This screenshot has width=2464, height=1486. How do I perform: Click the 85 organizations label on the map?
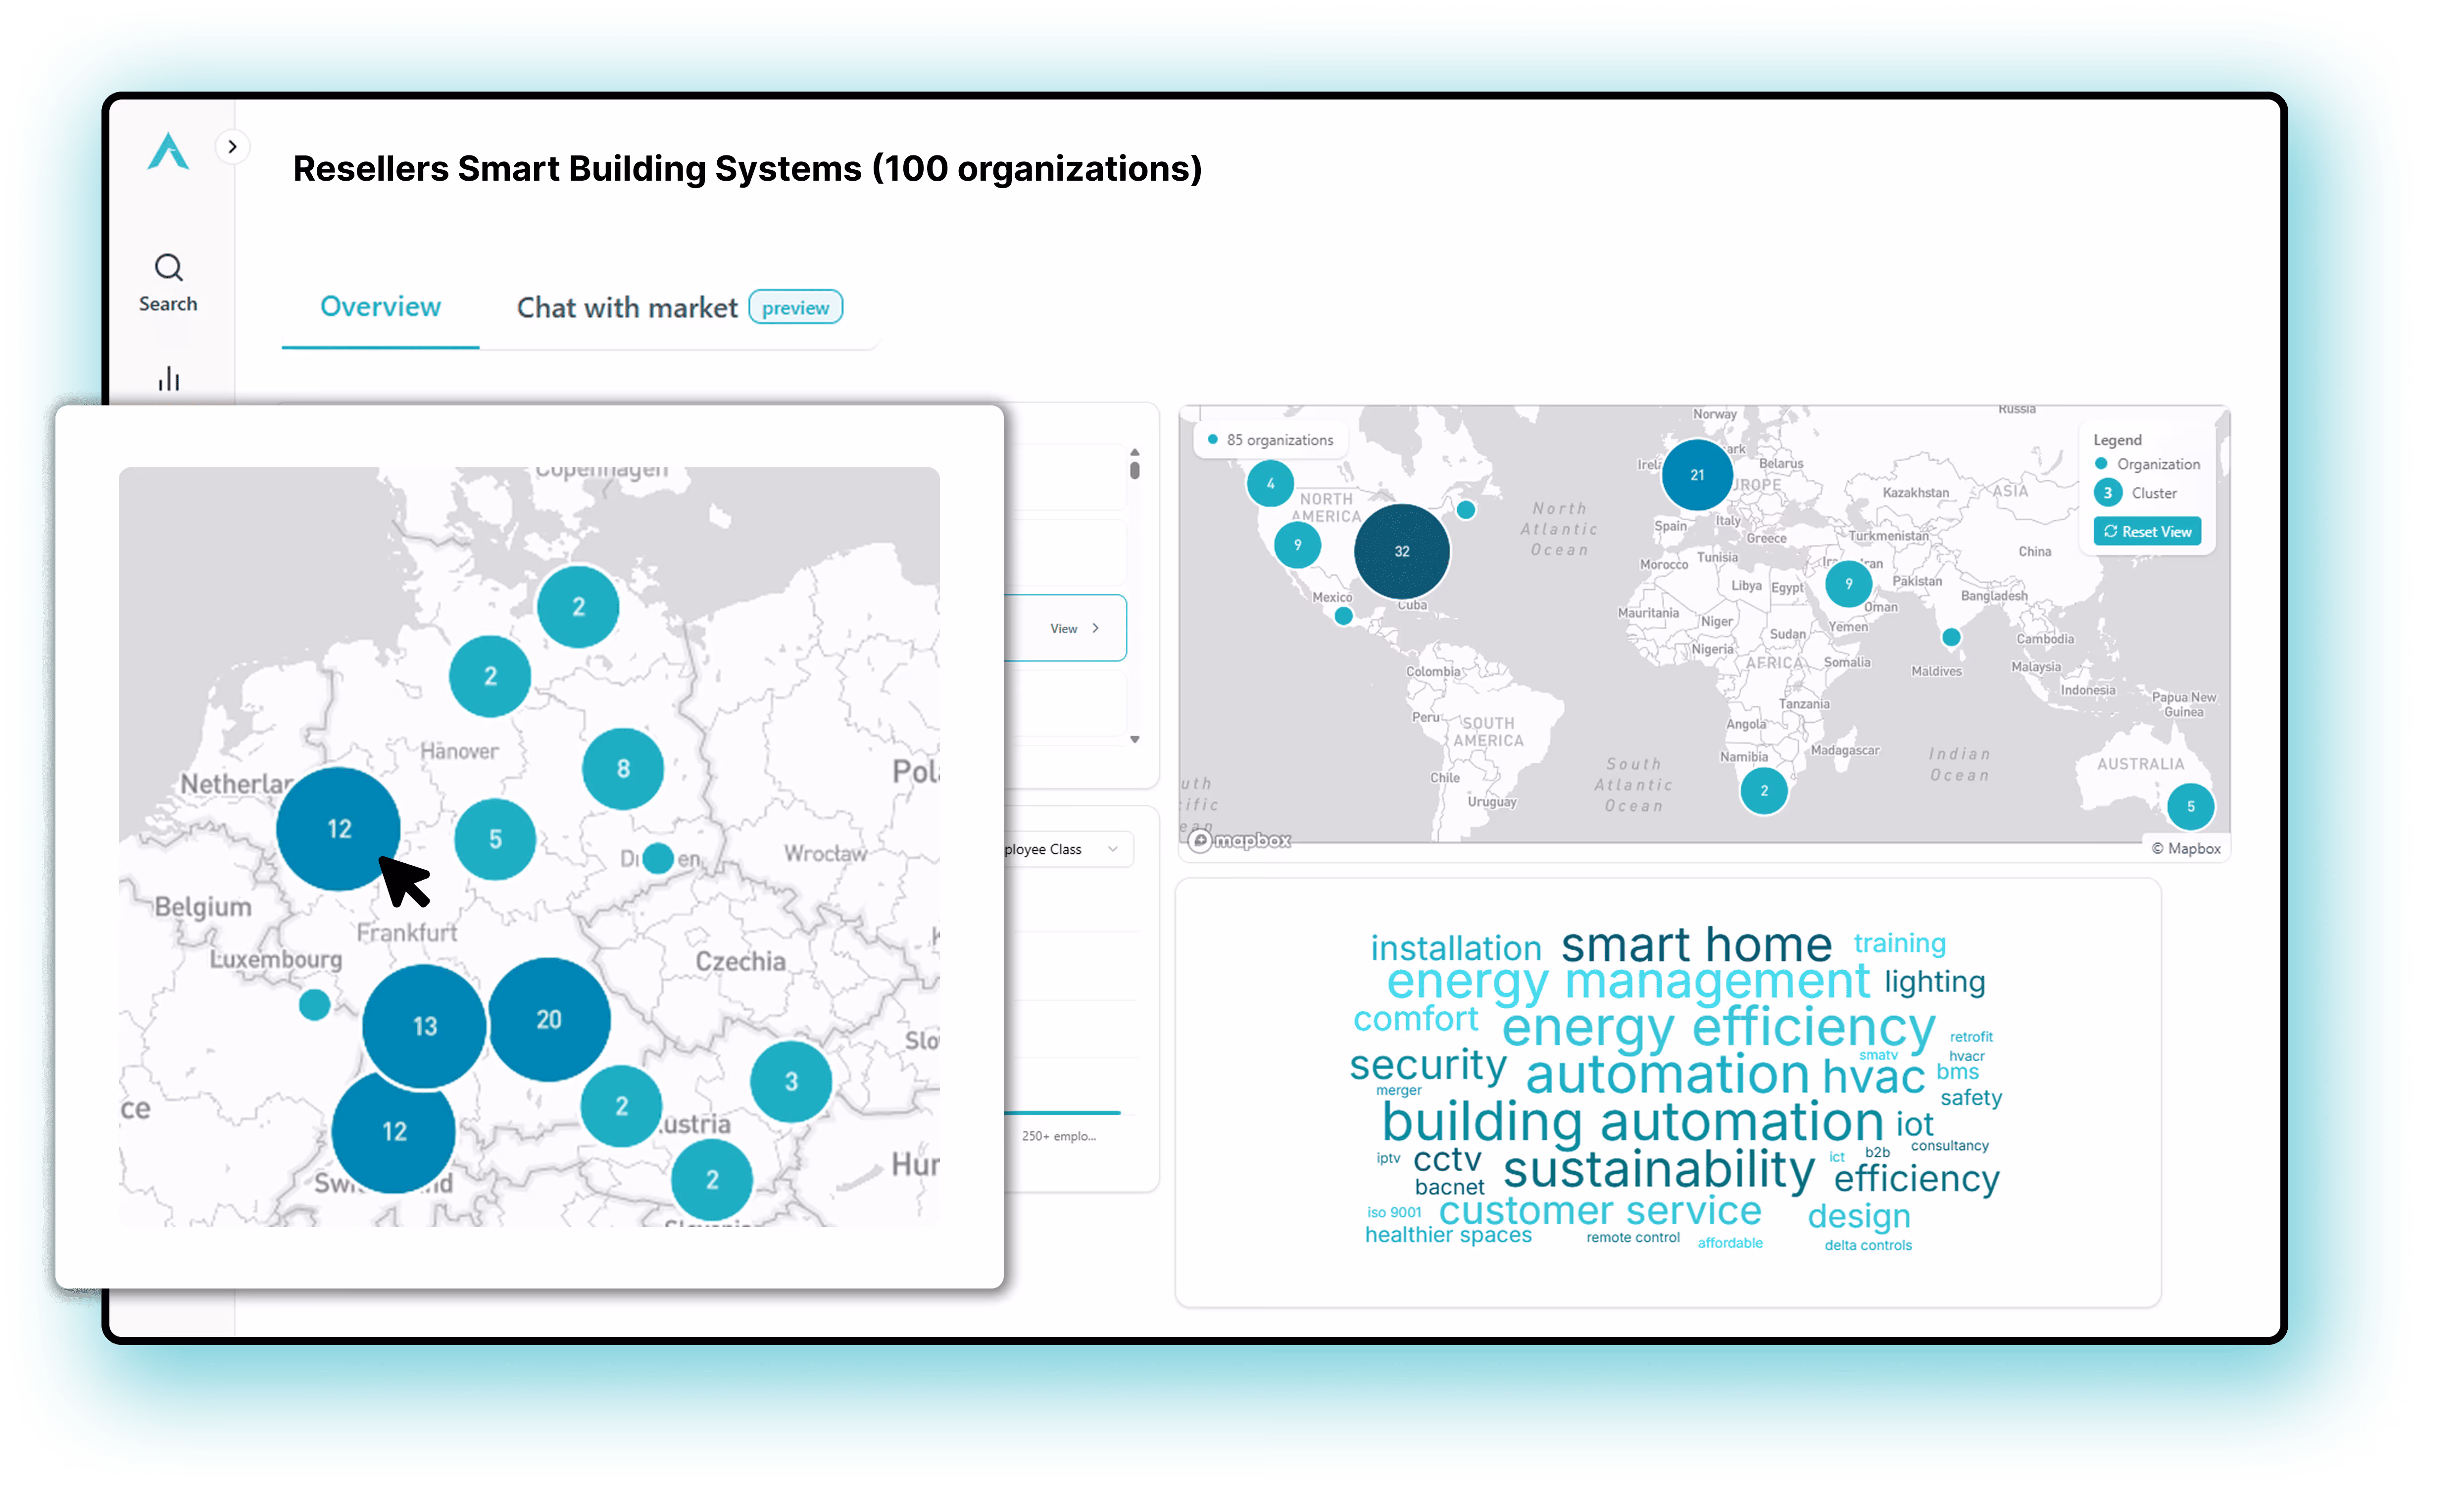click(1270, 440)
